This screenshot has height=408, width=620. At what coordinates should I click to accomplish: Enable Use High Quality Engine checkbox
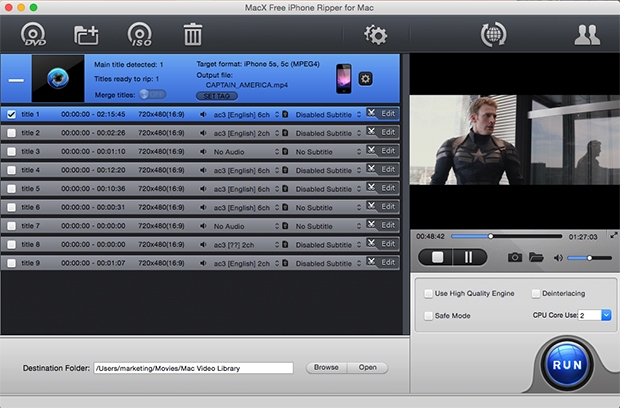point(428,294)
